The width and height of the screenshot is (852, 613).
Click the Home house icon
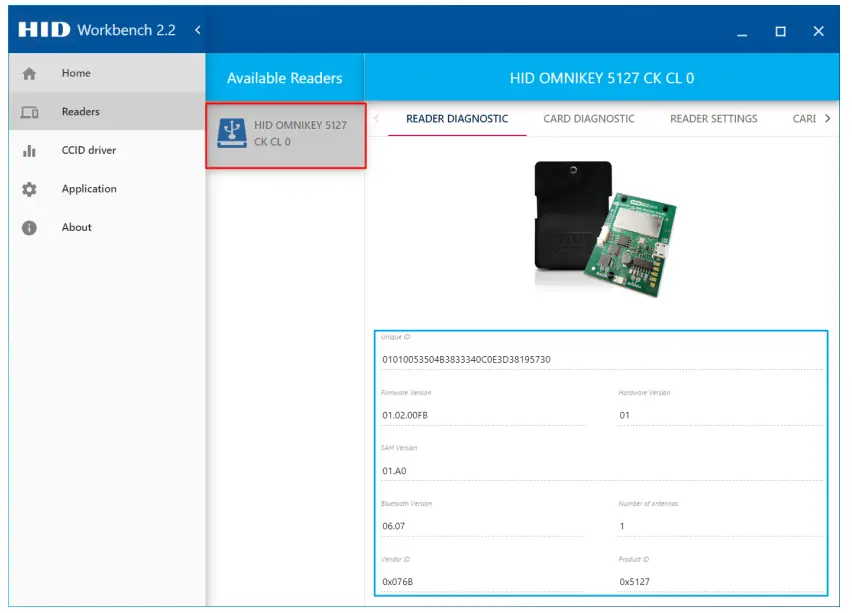(29, 73)
